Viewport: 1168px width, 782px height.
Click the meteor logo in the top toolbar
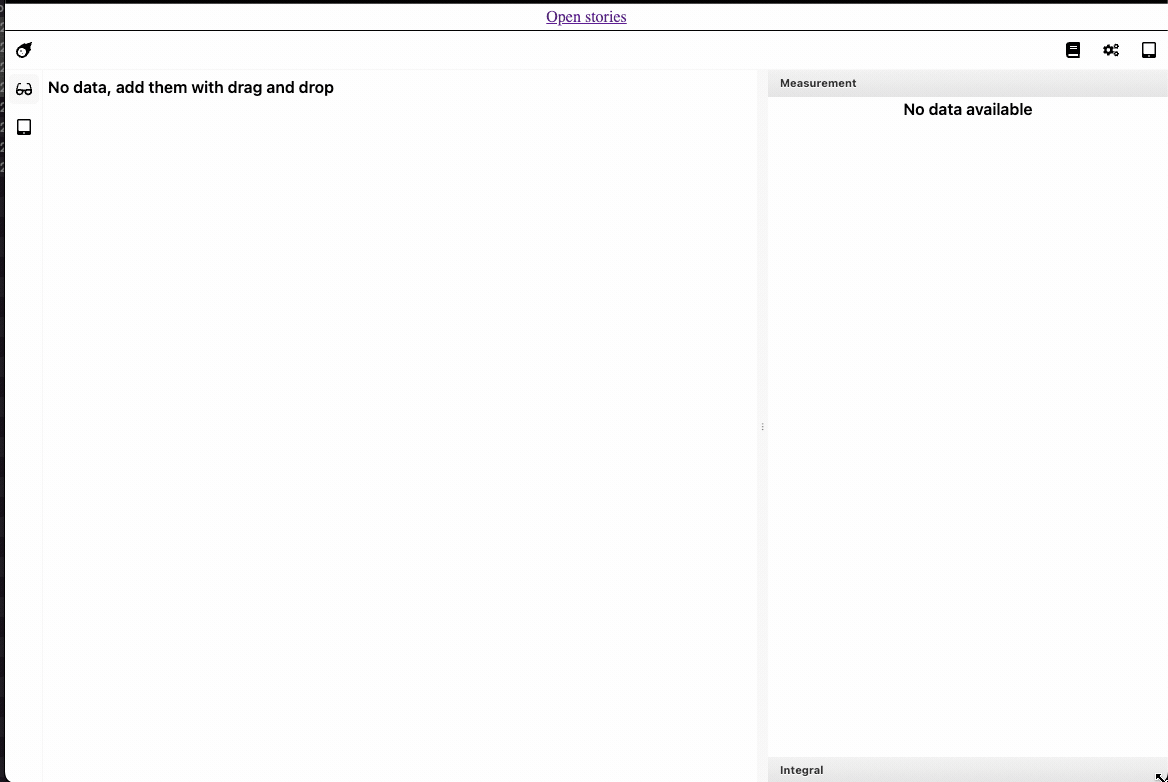click(23, 49)
